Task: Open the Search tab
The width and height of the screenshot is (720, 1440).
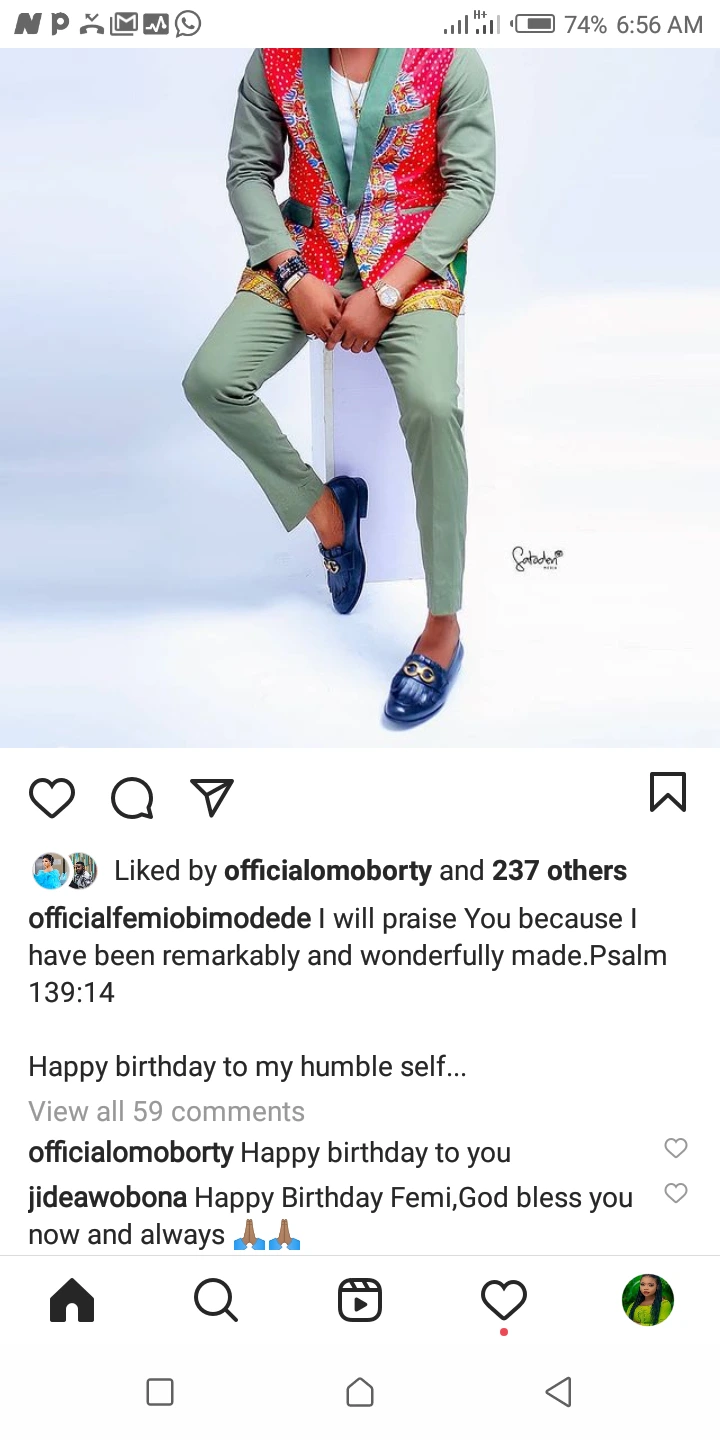Action: click(215, 1301)
